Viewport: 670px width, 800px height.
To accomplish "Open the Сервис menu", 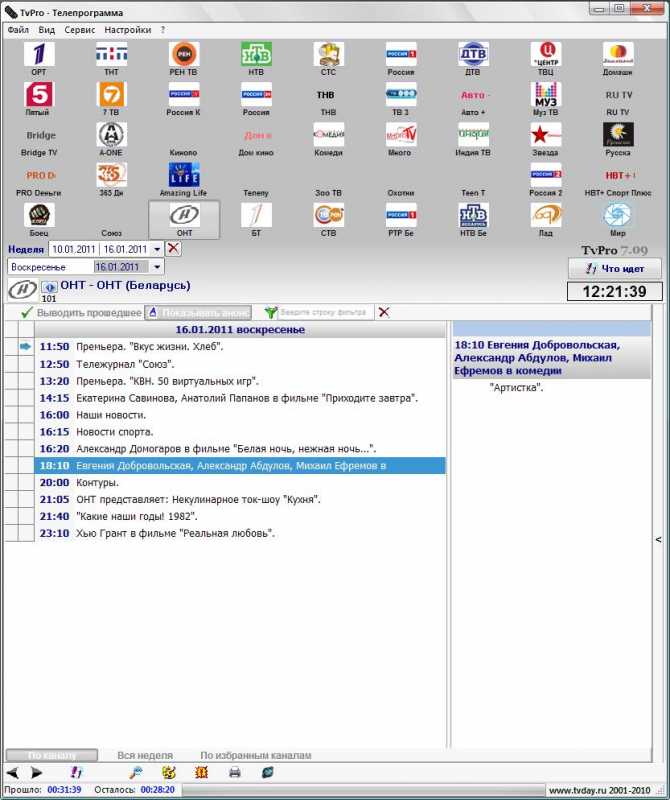I will tap(80, 30).
